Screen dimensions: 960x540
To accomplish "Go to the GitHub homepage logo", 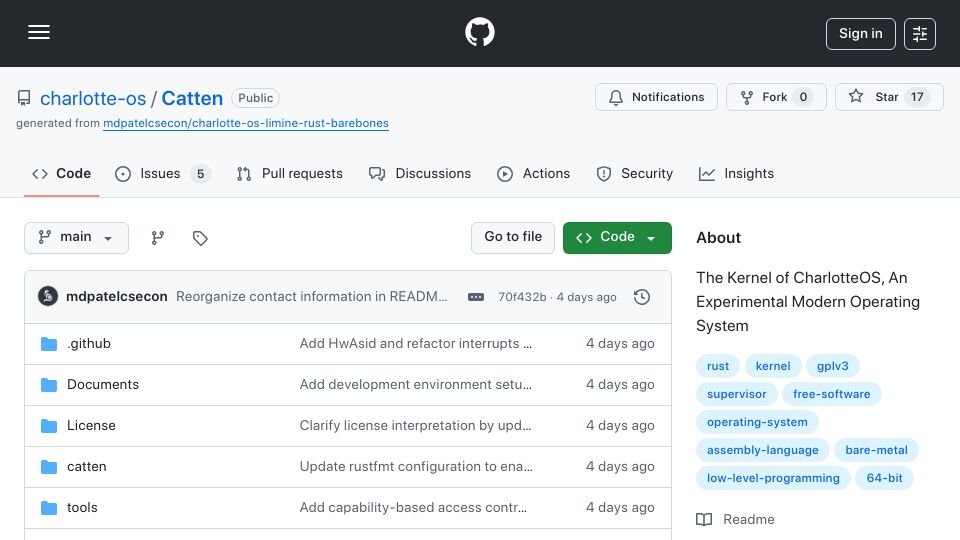I will [x=479, y=32].
